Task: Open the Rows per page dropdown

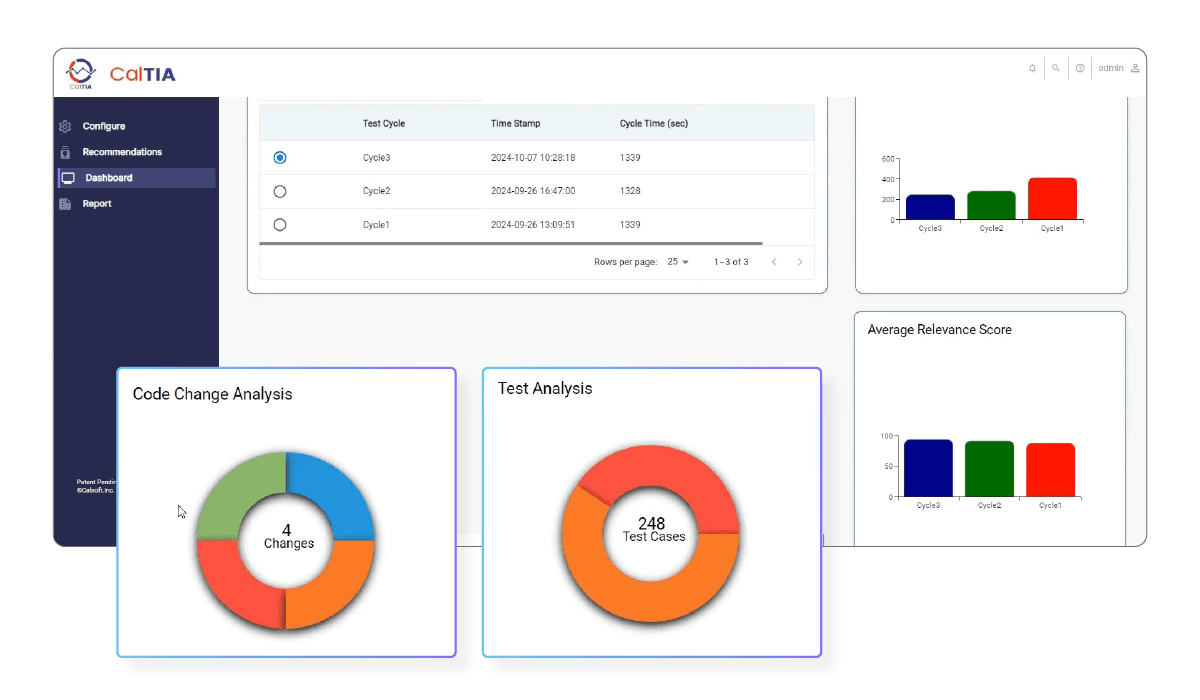Action: (678, 262)
